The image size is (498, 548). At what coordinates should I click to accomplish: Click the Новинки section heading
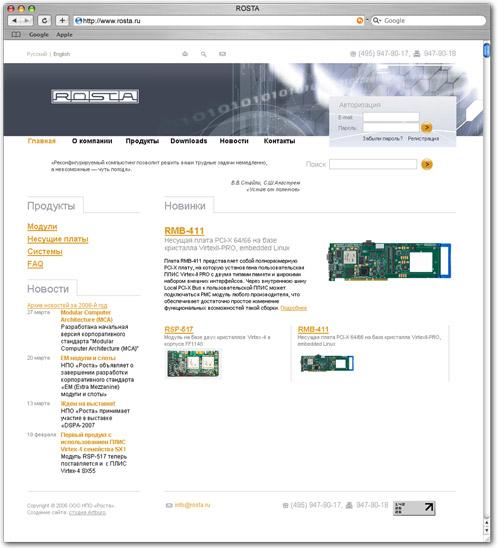click(185, 206)
